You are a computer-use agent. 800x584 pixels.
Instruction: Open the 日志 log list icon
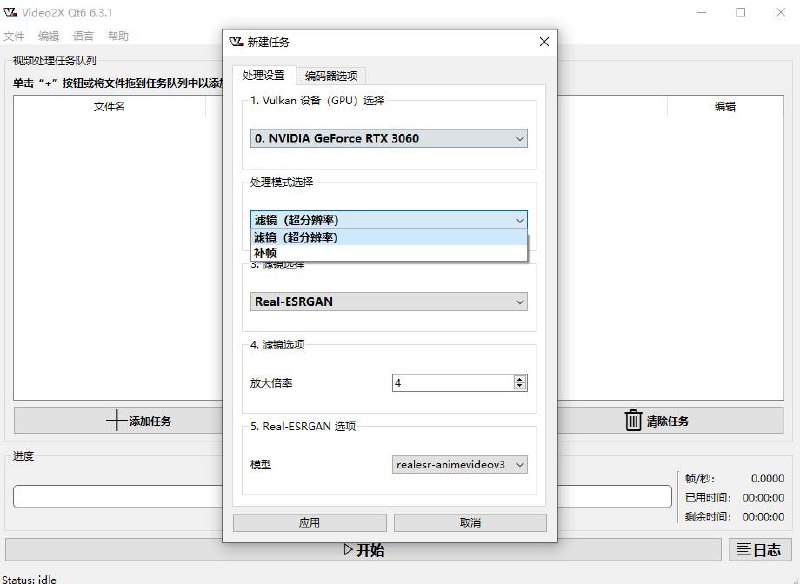click(x=743, y=549)
